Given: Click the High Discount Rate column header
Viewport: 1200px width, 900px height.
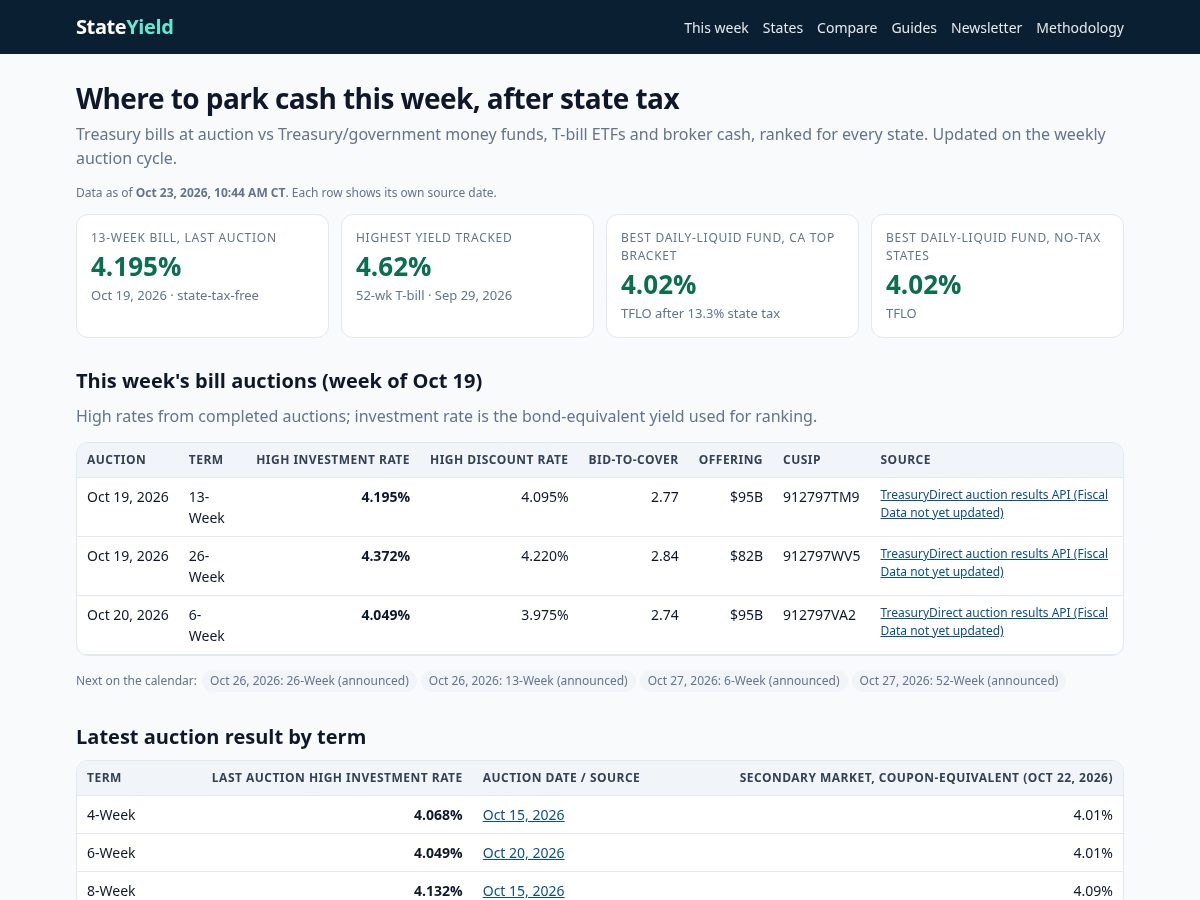Looking at the screenshot, I should click(x=499, y=460).
